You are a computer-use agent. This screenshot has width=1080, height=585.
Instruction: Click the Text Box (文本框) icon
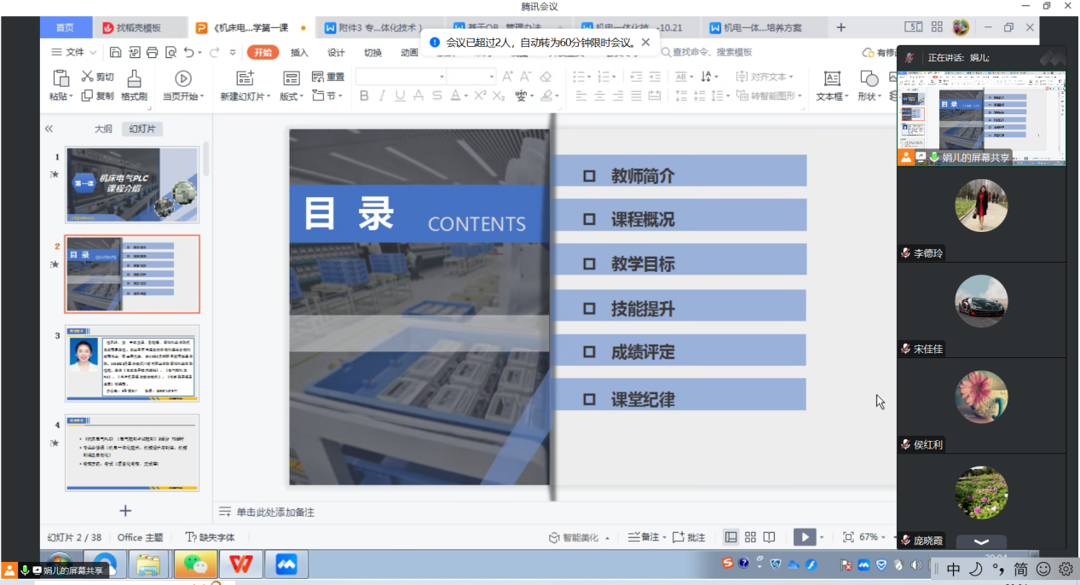point(831,78)
